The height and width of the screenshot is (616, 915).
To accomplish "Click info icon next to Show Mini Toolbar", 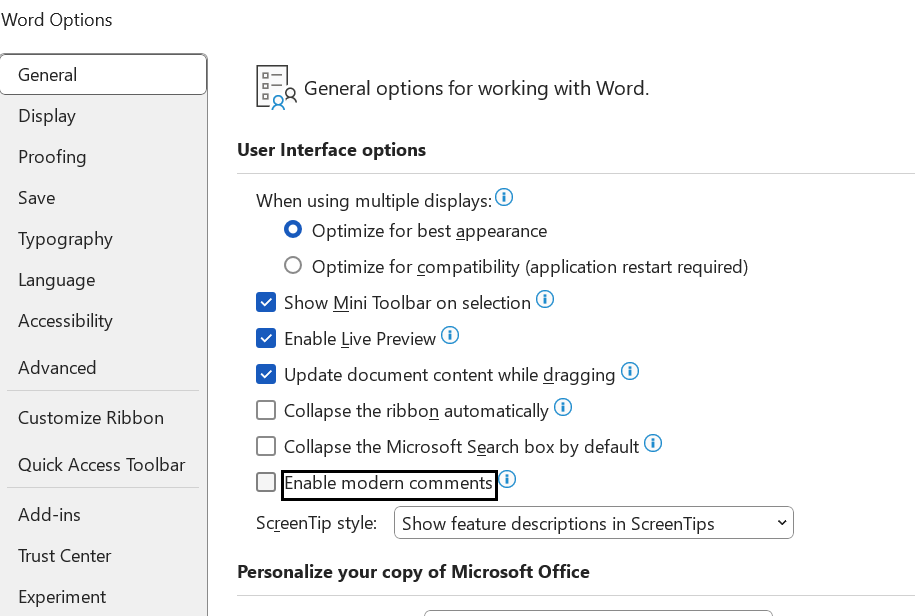I will point(545,300).
